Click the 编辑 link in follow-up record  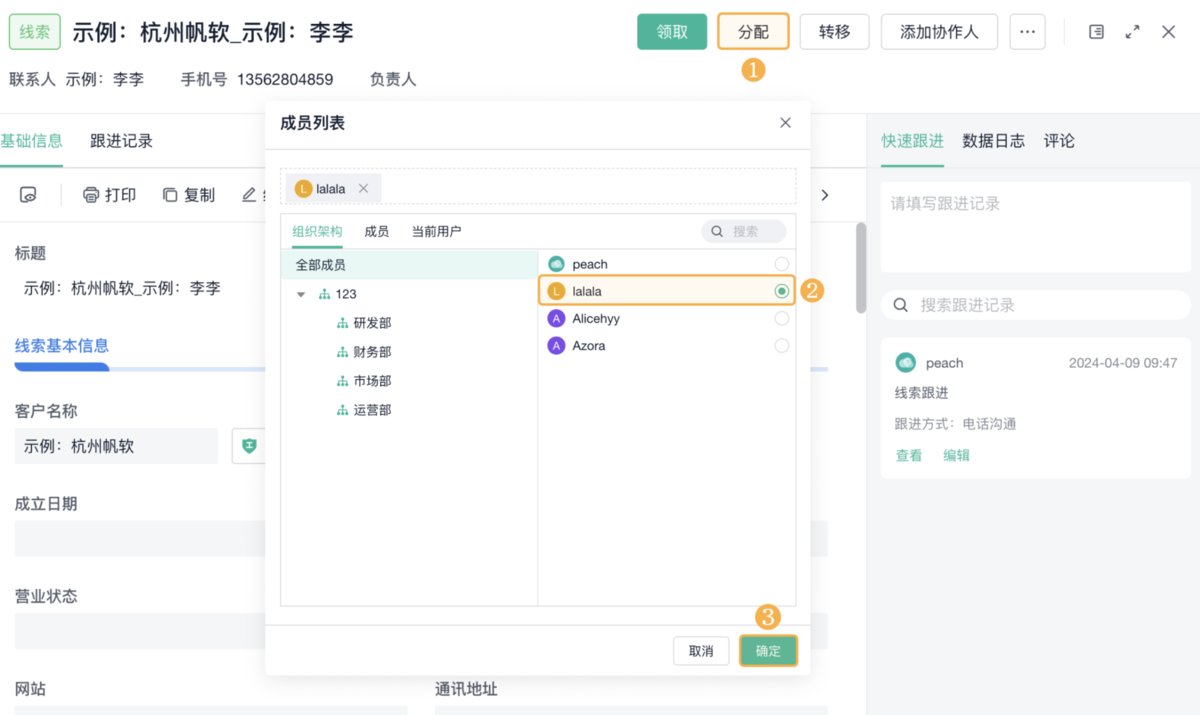tap(956, 455)
